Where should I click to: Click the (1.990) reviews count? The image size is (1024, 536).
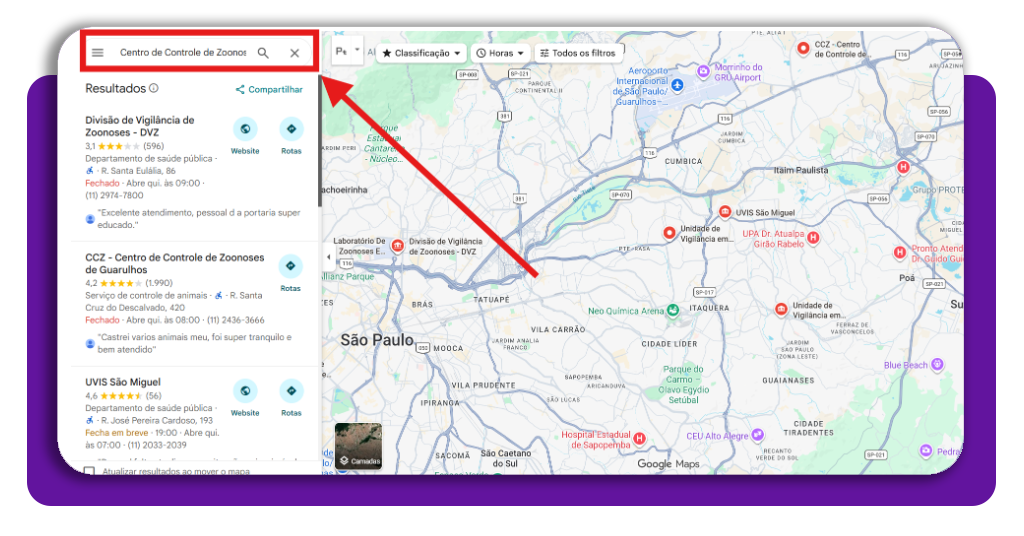click(159, 283)
